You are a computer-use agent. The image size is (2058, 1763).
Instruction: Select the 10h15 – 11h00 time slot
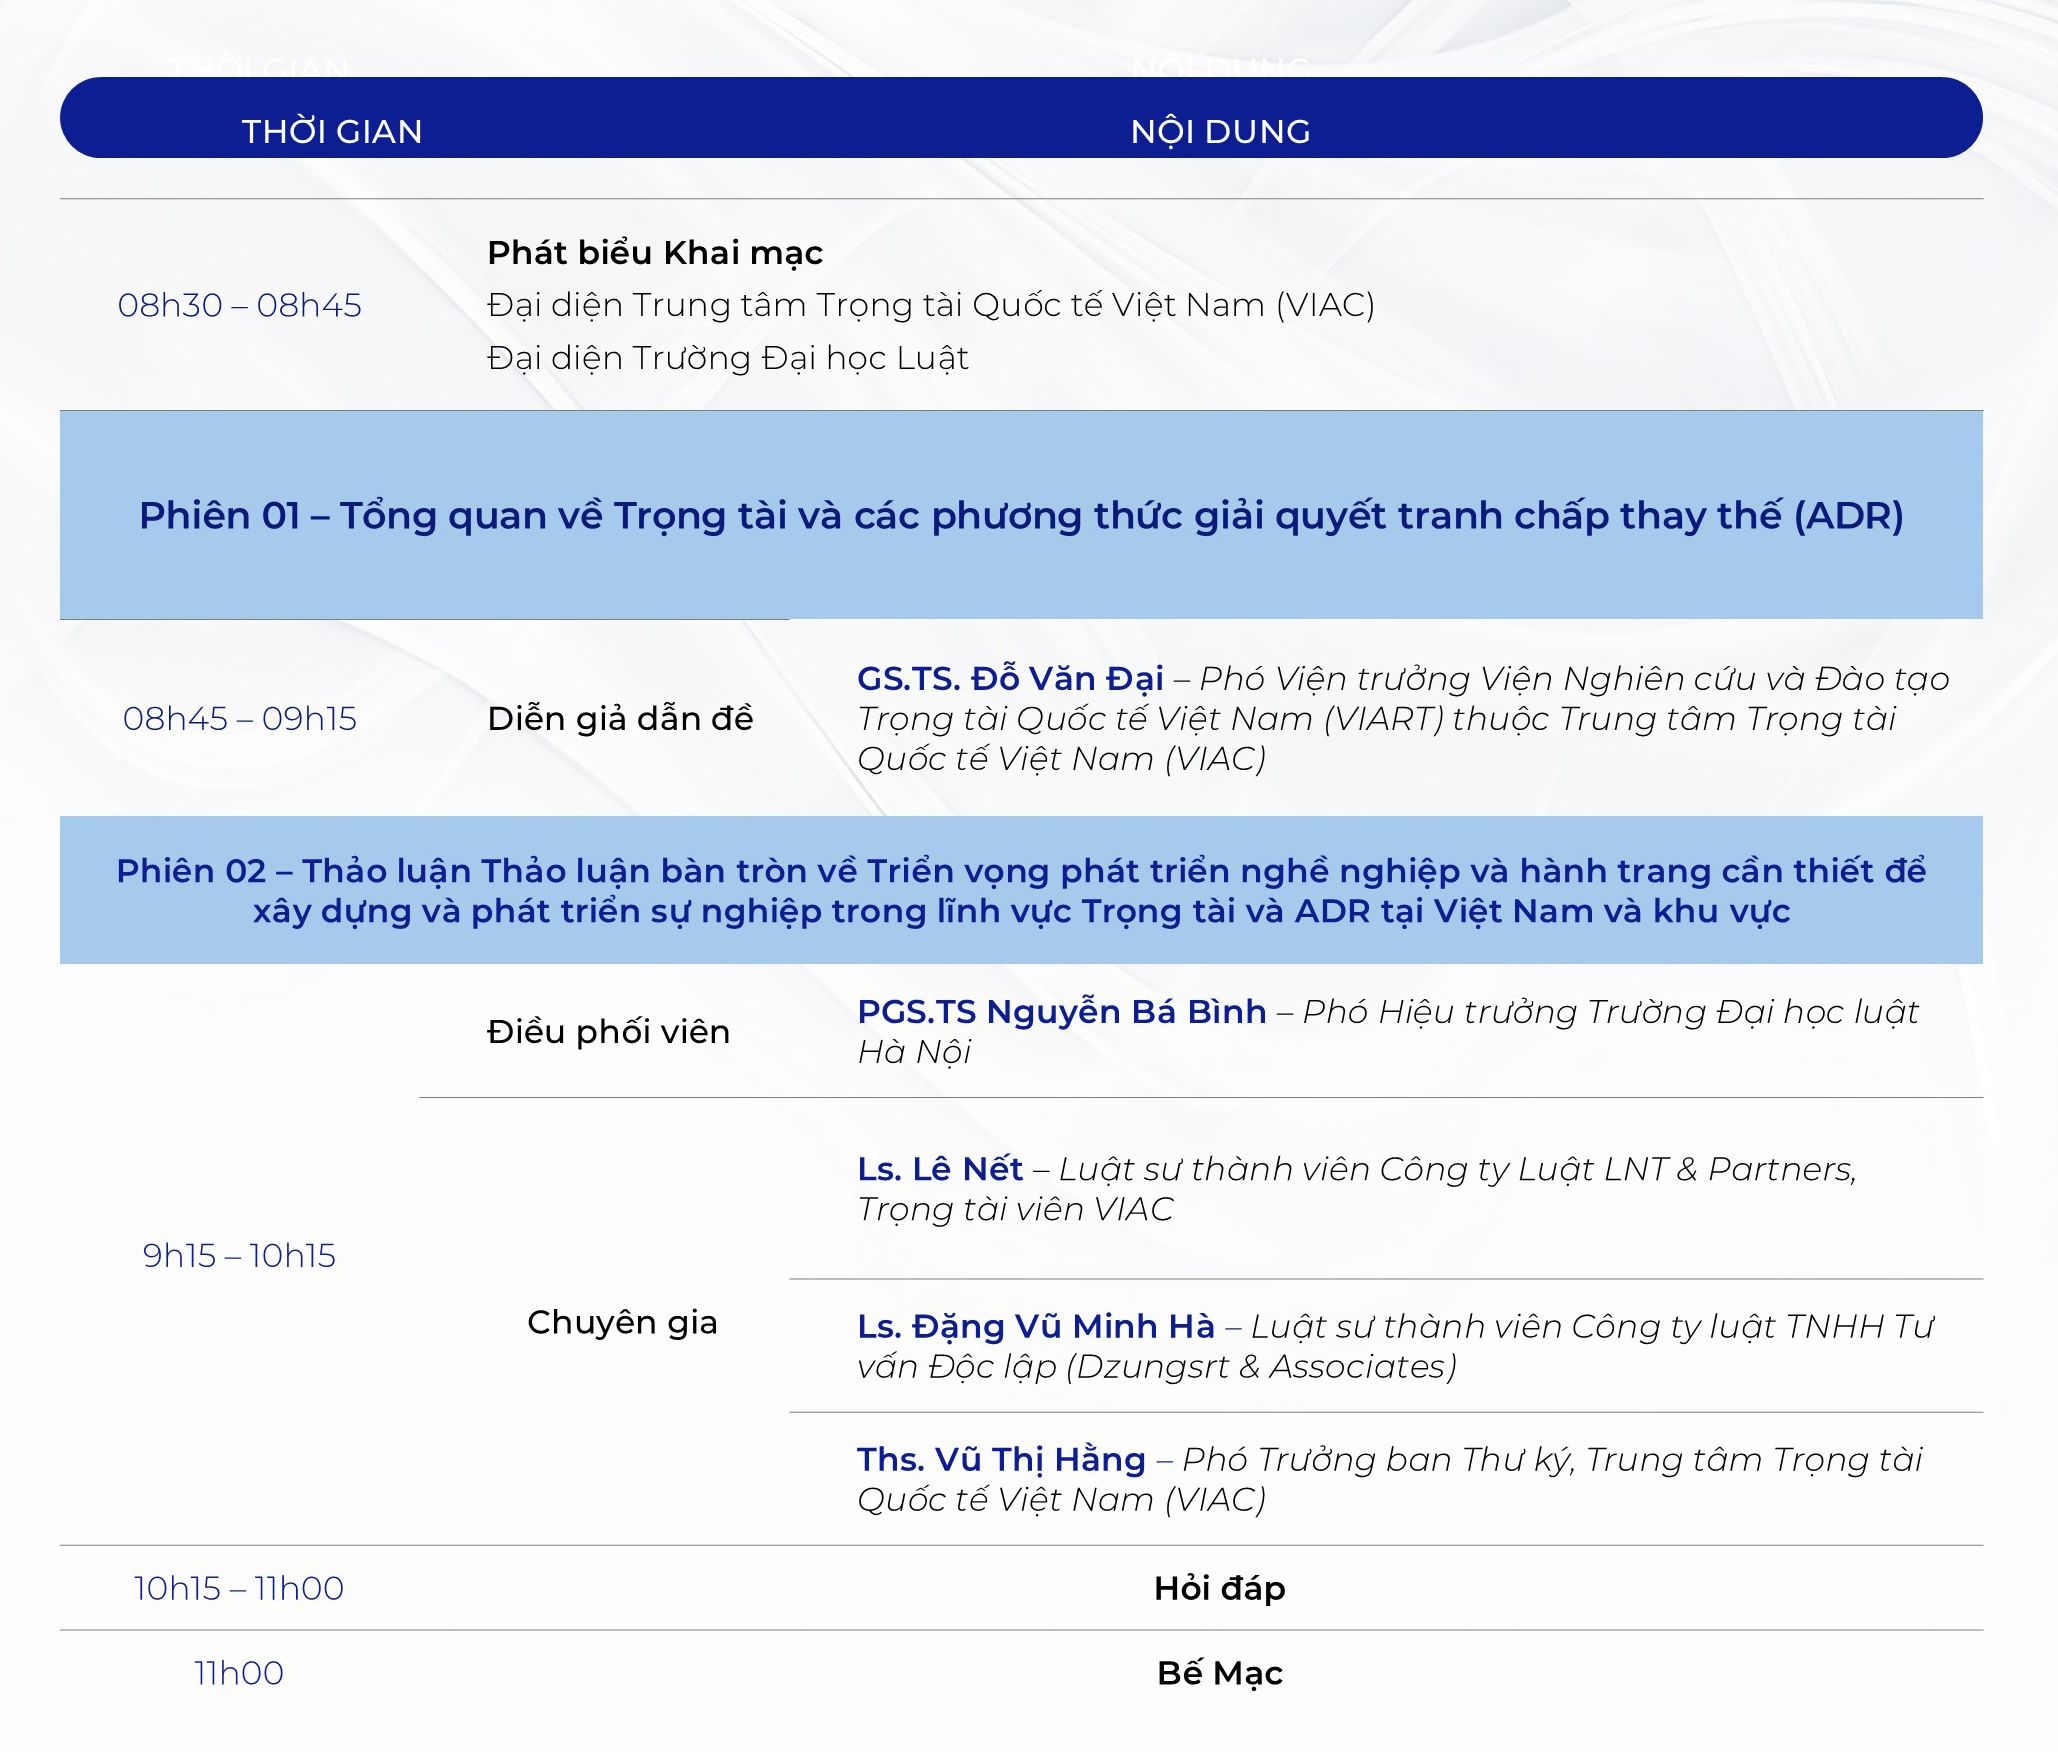[x=239, y=1588]
